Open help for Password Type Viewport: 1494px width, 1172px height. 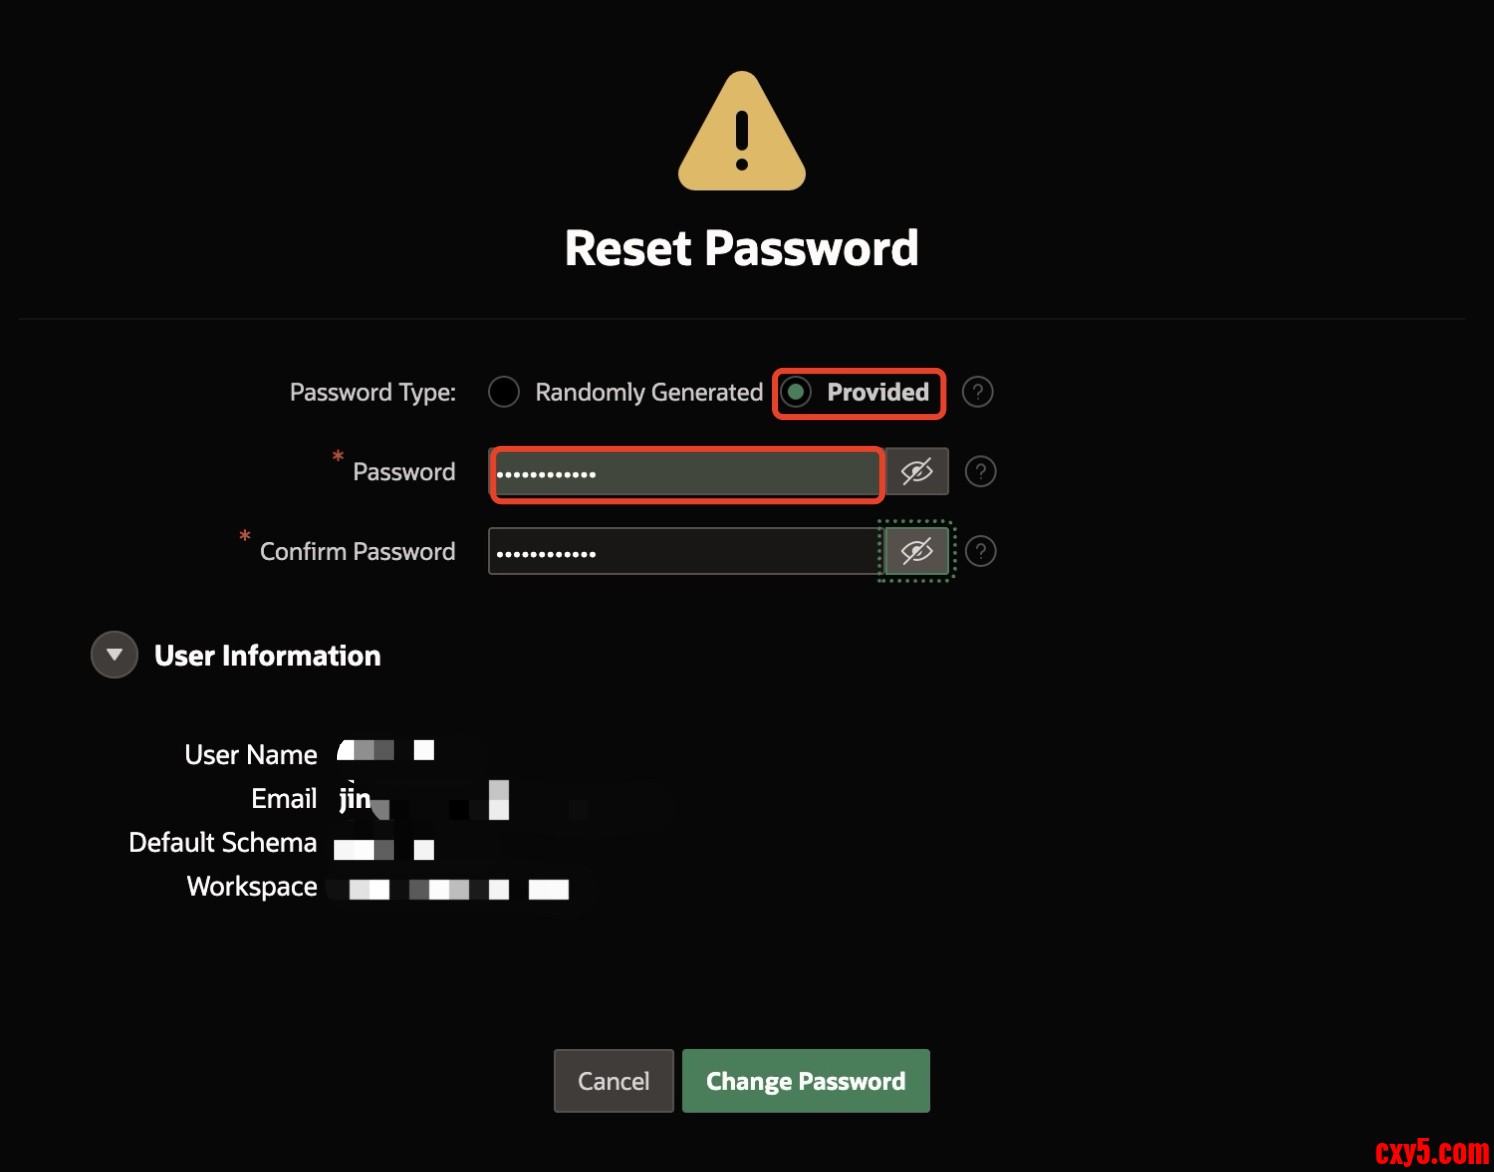tap(977, 392)
